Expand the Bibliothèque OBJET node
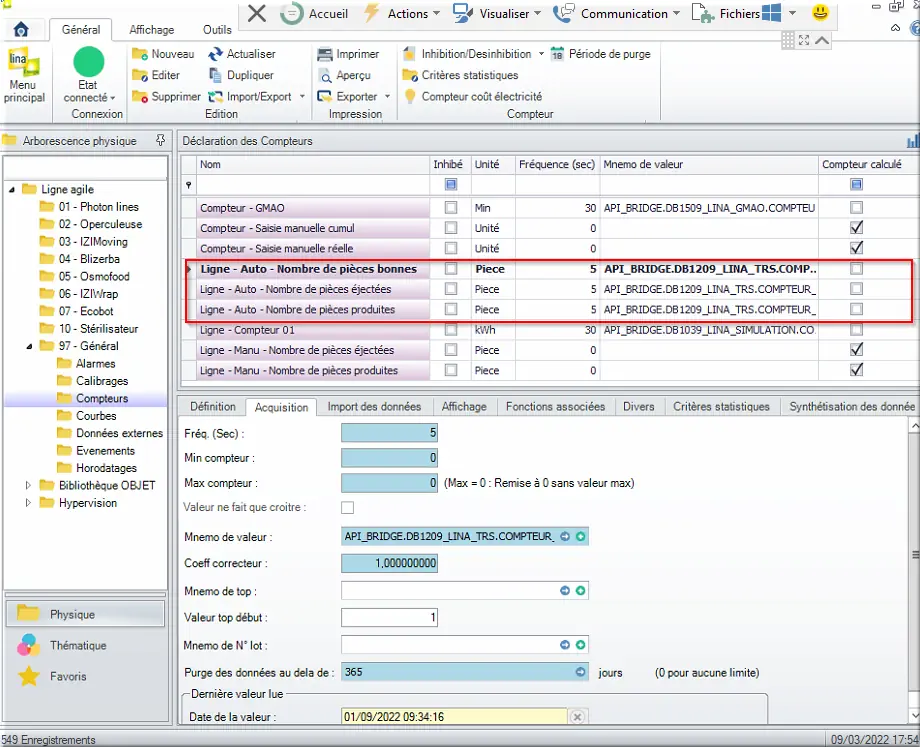This screenshot has height=747, width=920. click(28, 485)
